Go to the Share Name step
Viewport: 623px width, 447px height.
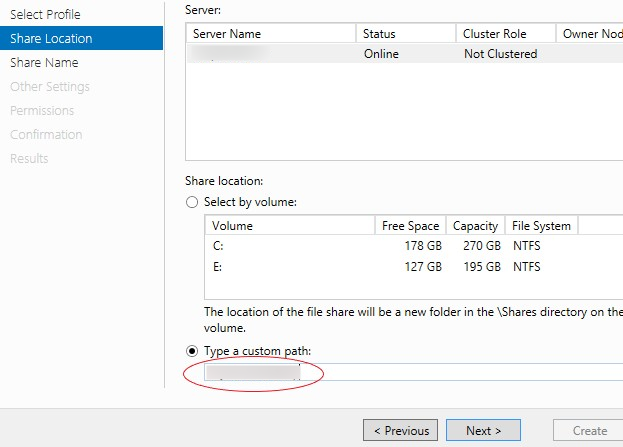(x=44, y=63)
